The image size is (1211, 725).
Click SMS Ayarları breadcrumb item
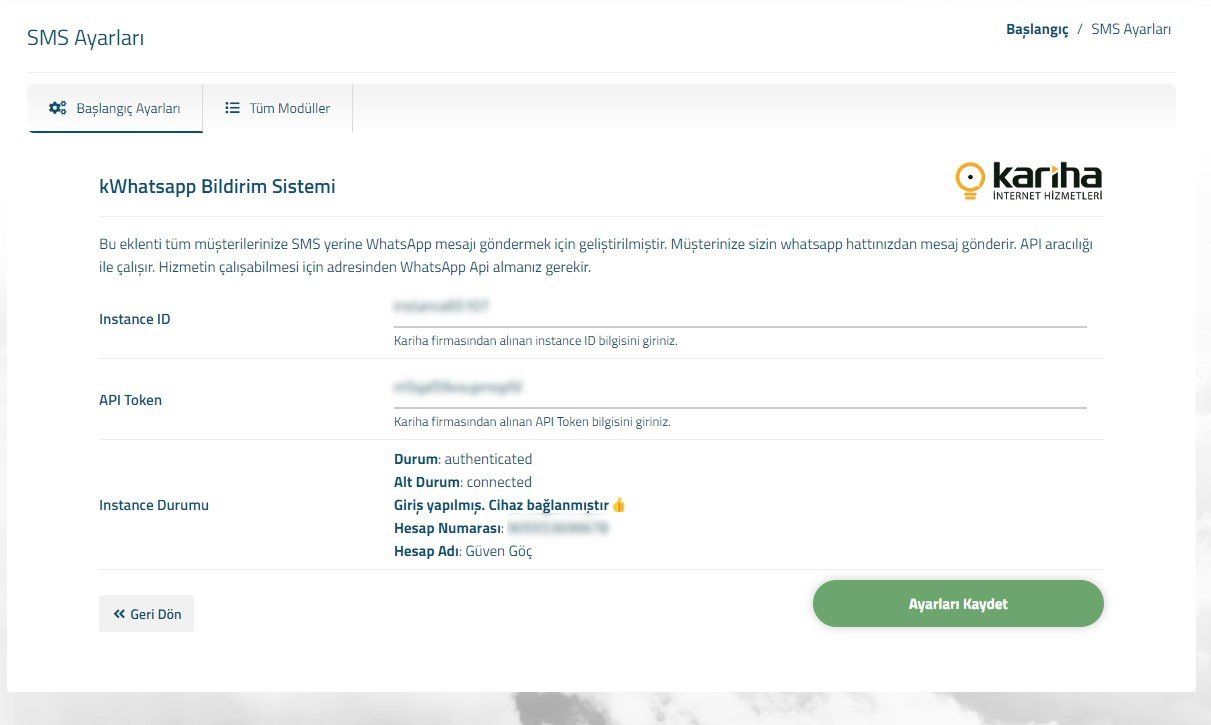(1131, 29)
